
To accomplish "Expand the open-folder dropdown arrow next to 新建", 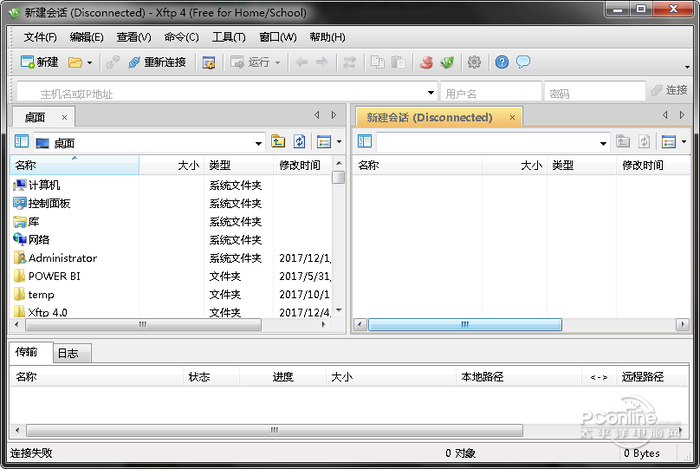I will pyautogui.click(x=89, y=63).
